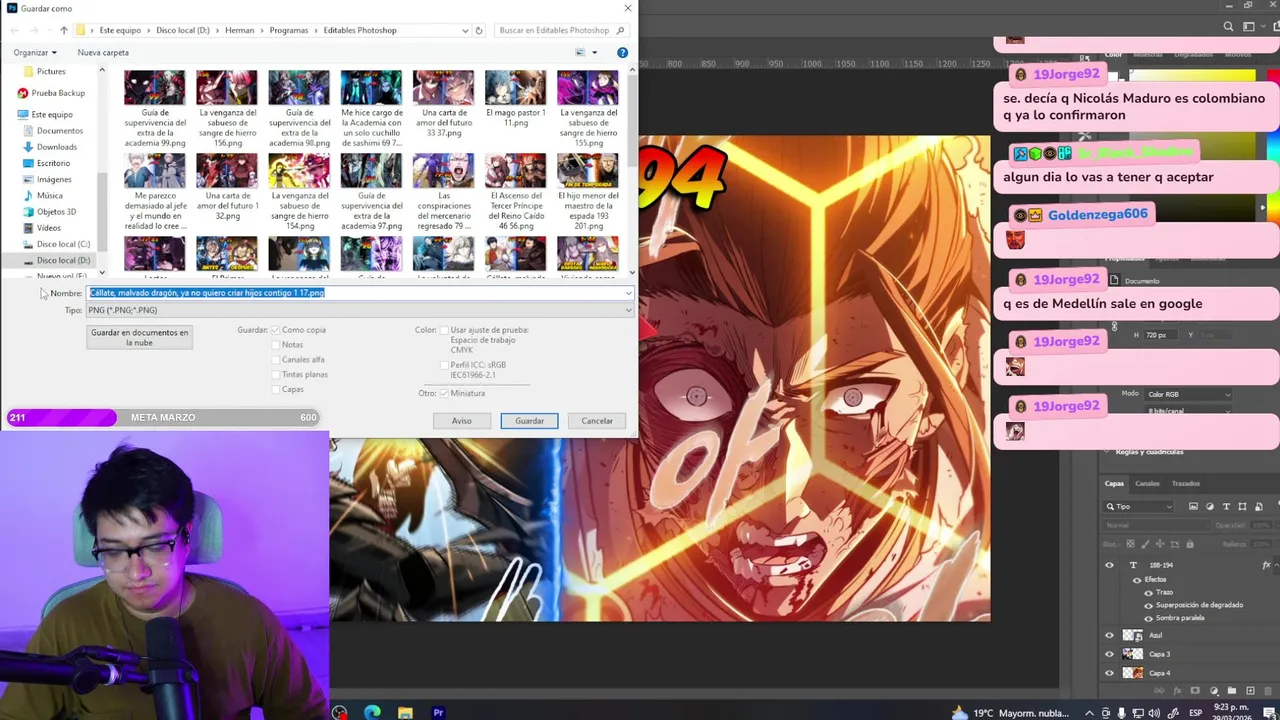Filter layers by pixel type icon

[1193, 507]
